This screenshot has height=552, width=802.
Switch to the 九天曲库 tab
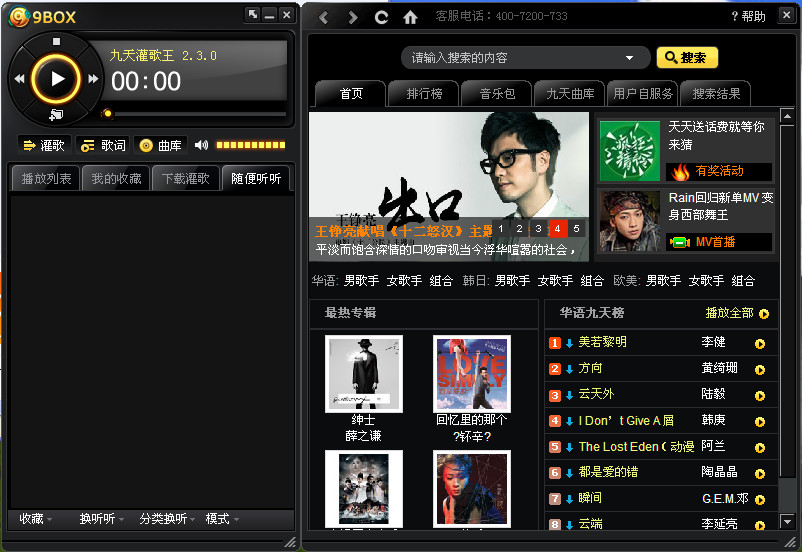(x=570, y=94)
